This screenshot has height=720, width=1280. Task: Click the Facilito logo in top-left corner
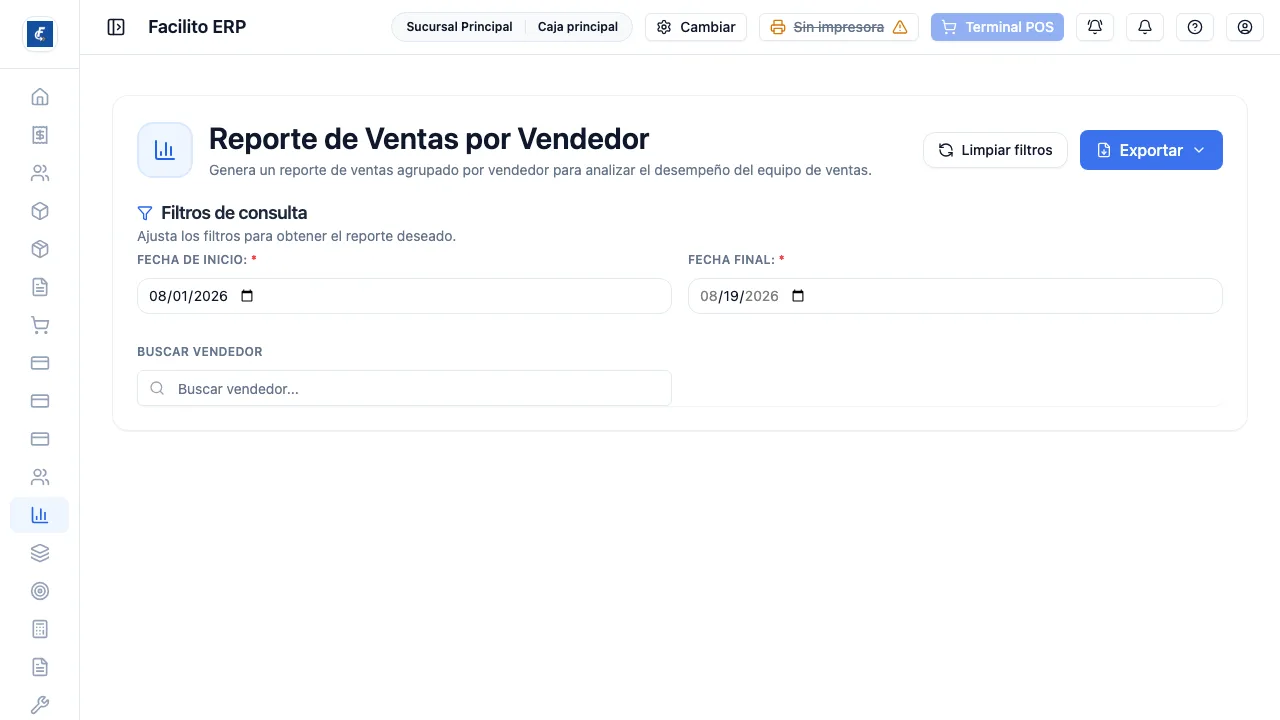40,34
